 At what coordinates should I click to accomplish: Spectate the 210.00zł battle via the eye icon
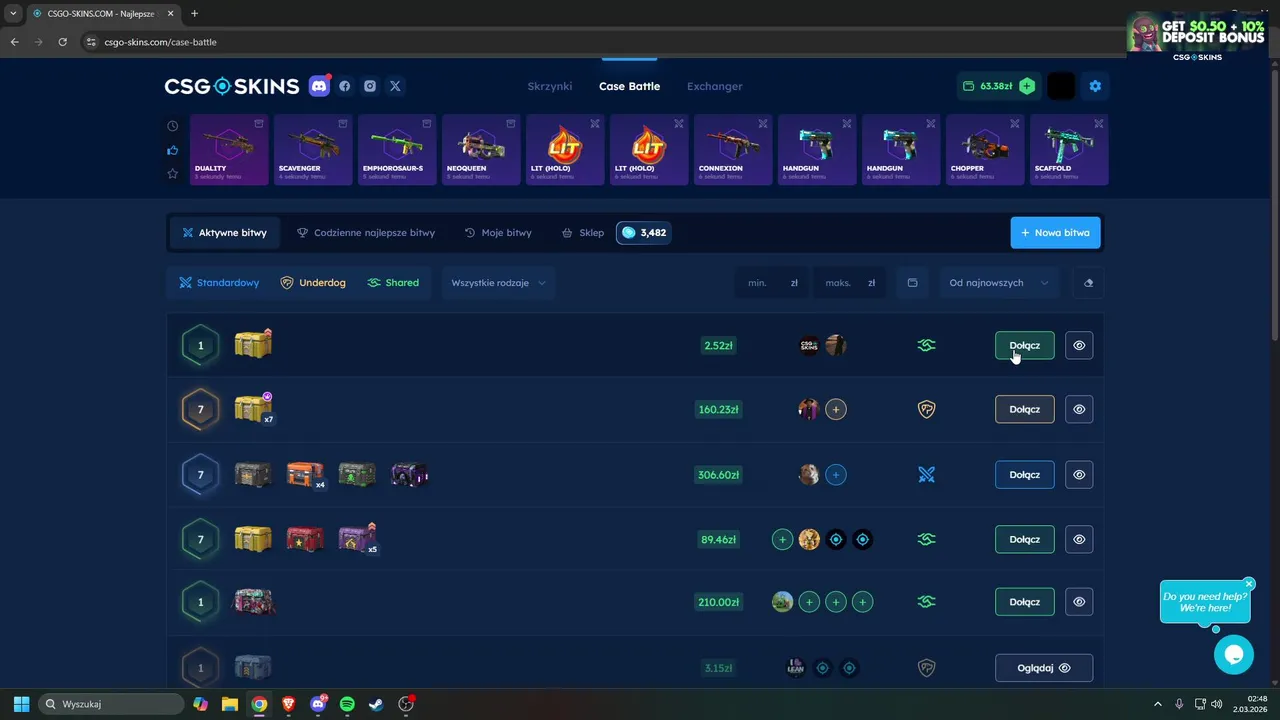coord(1079,602)
